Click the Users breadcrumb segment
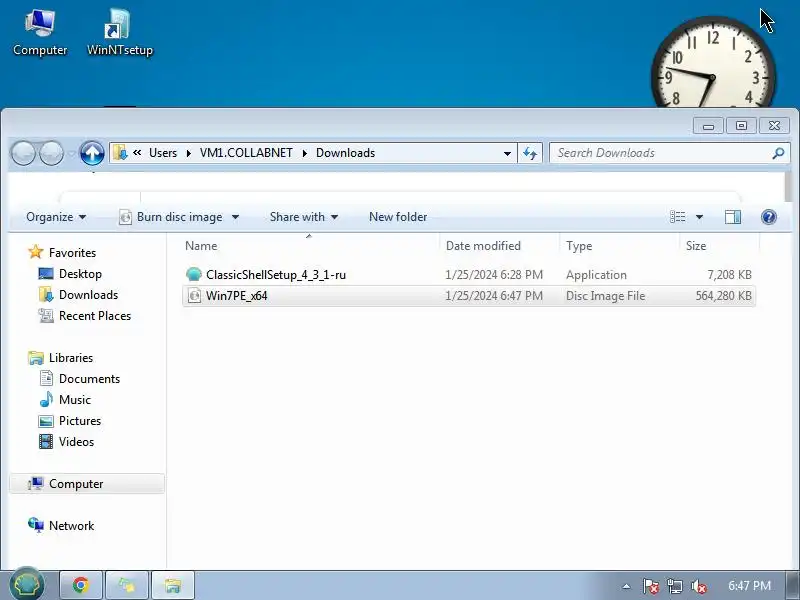The width and height of the screenshot is (800, 600). (x=163, y=153)
